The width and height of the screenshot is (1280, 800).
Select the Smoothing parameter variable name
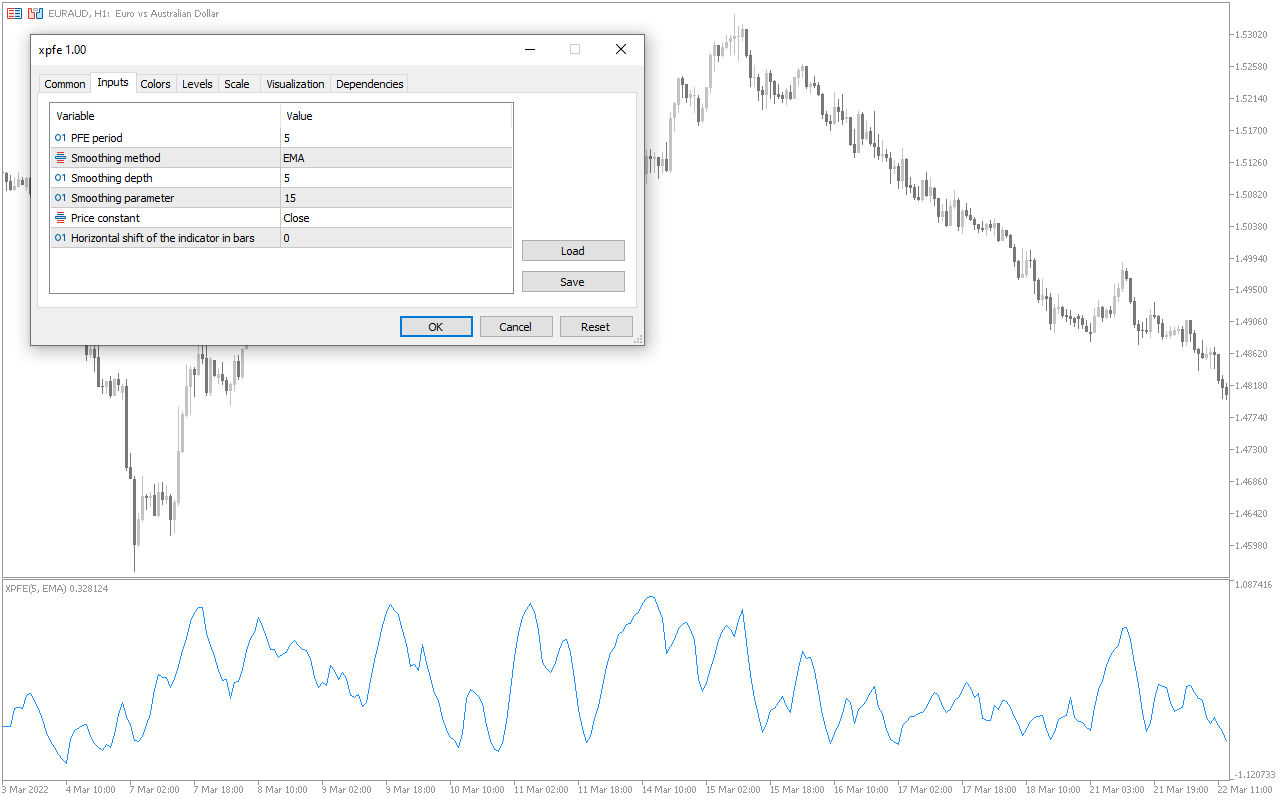122,198
